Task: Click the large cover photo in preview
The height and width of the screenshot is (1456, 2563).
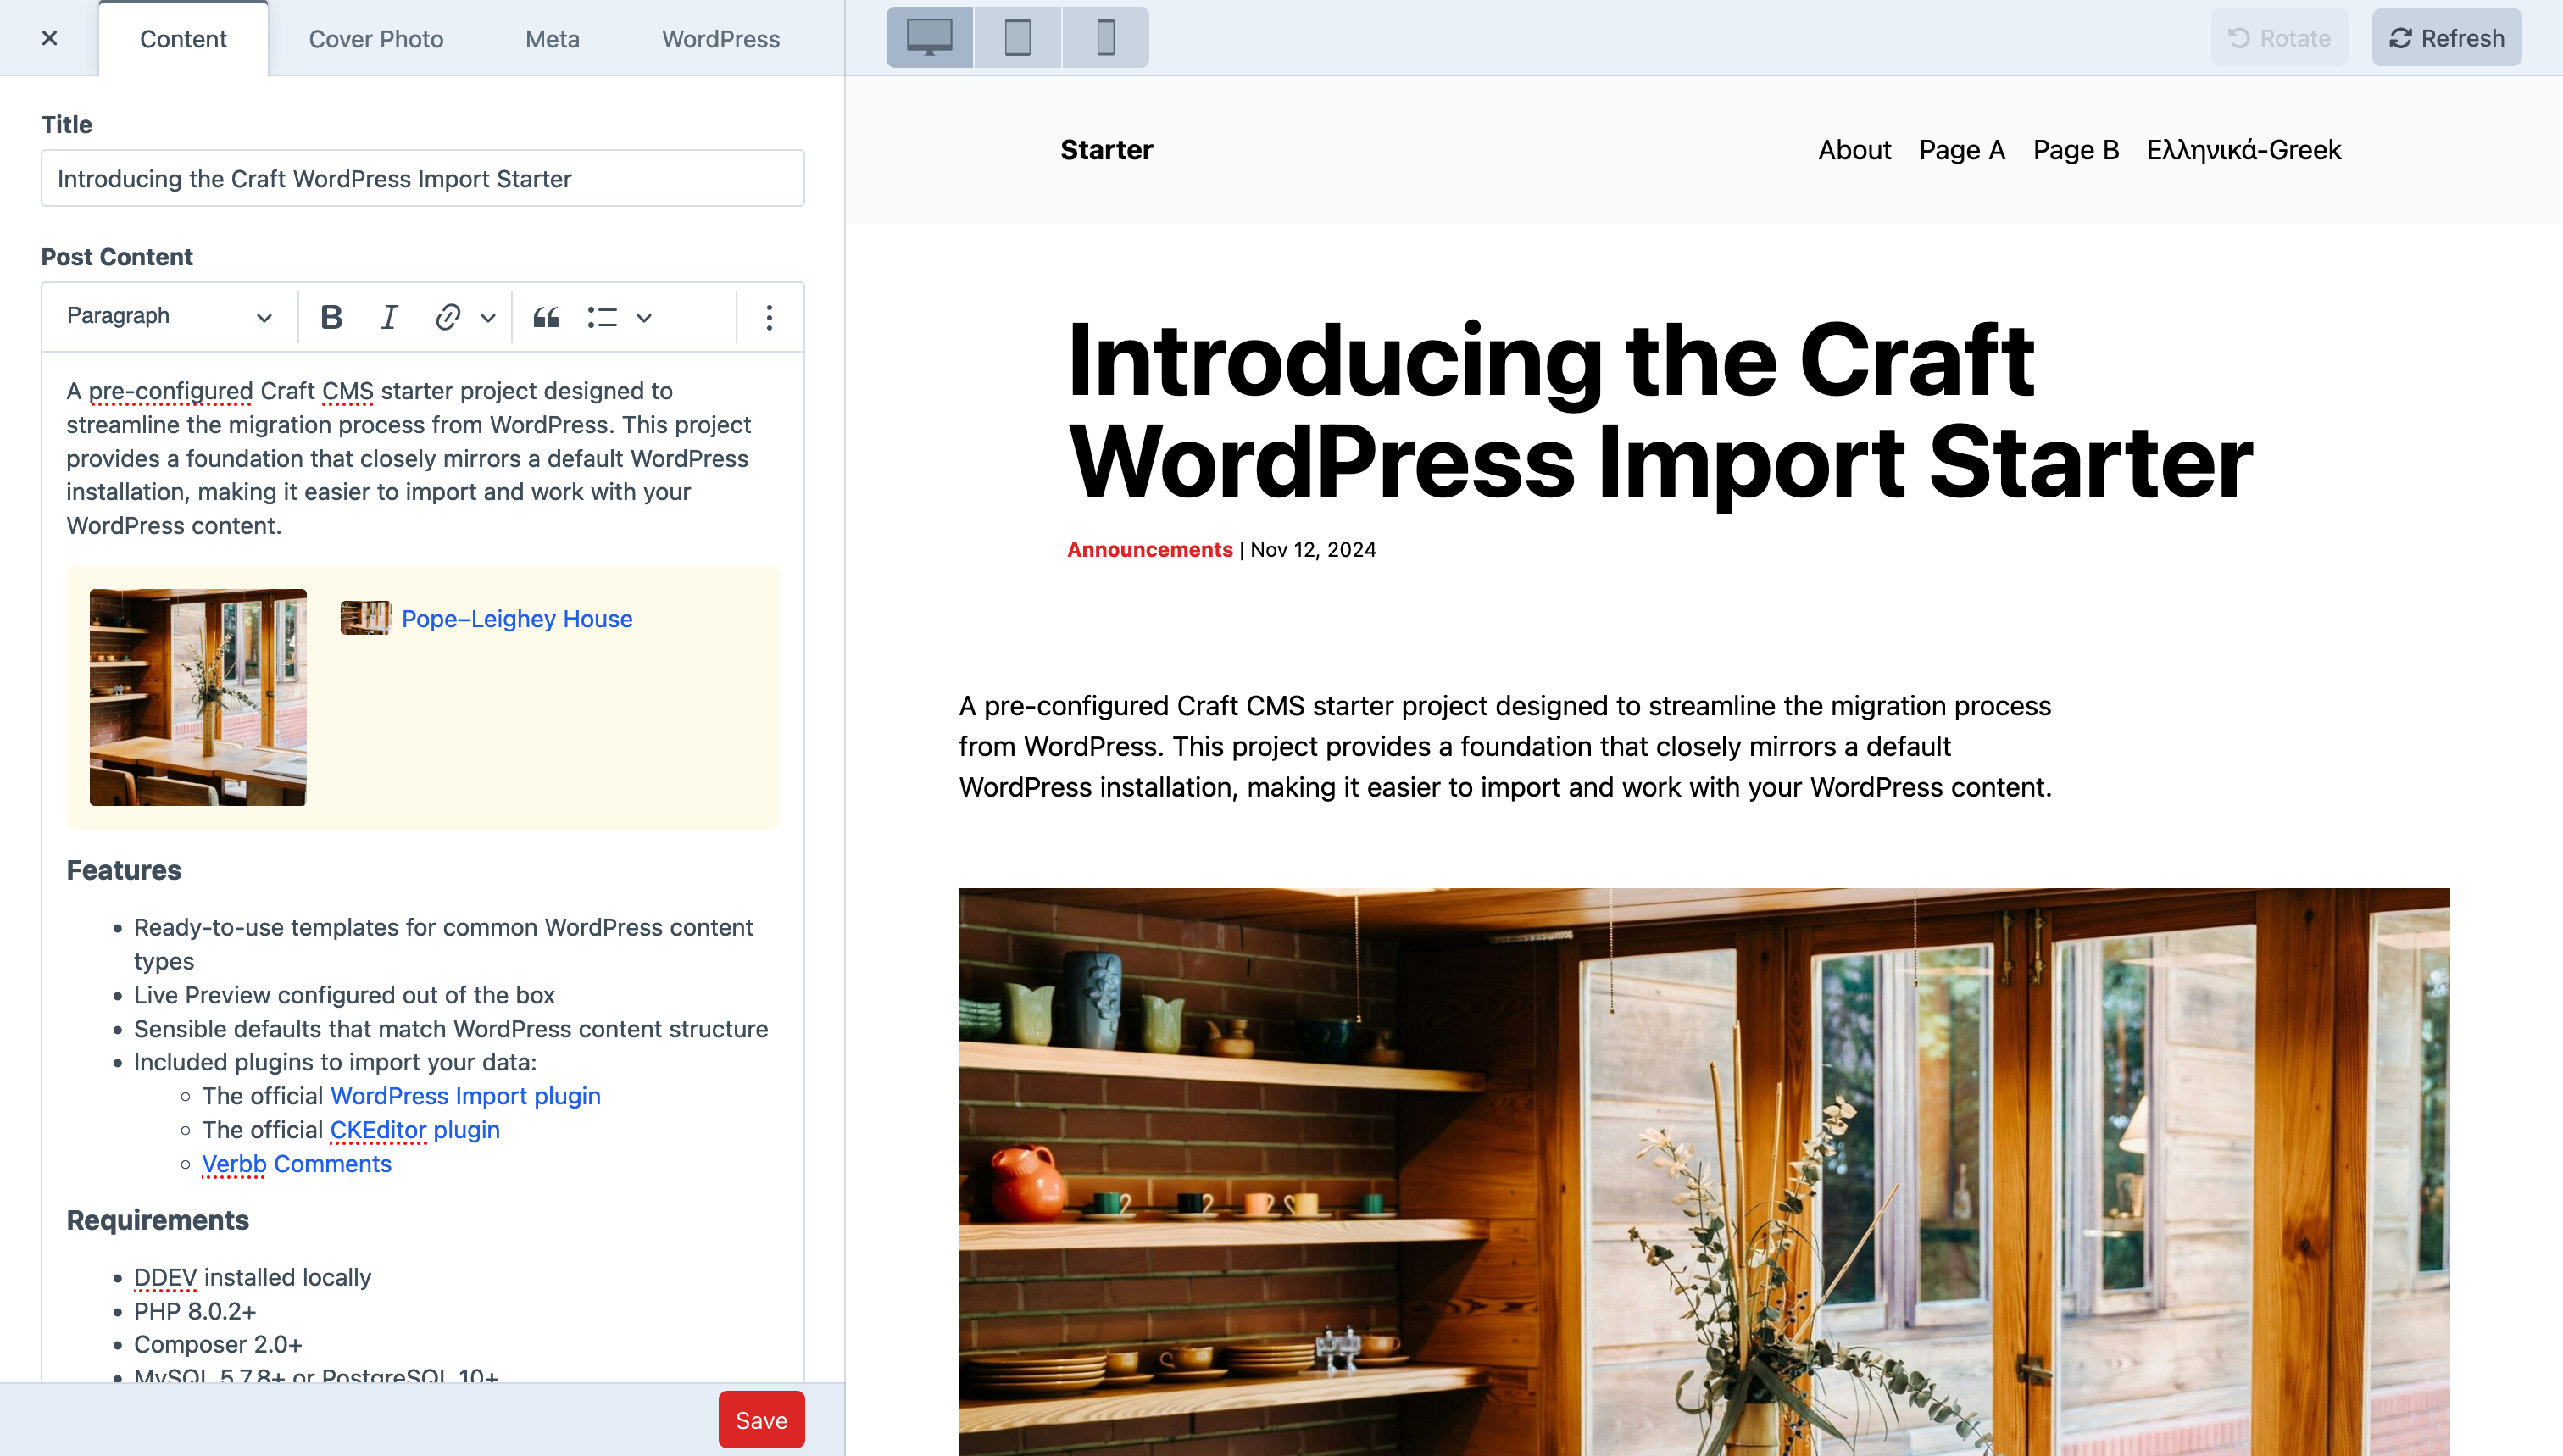Action: pyautogui.click(x=1704, y=1171)
